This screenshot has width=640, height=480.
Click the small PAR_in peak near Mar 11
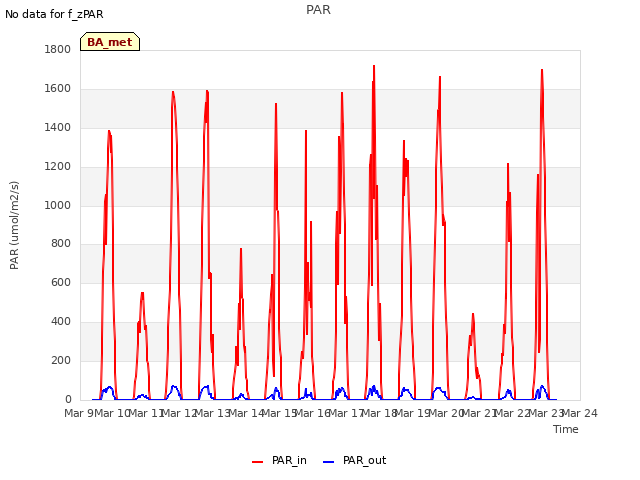[x=142, y=293]
